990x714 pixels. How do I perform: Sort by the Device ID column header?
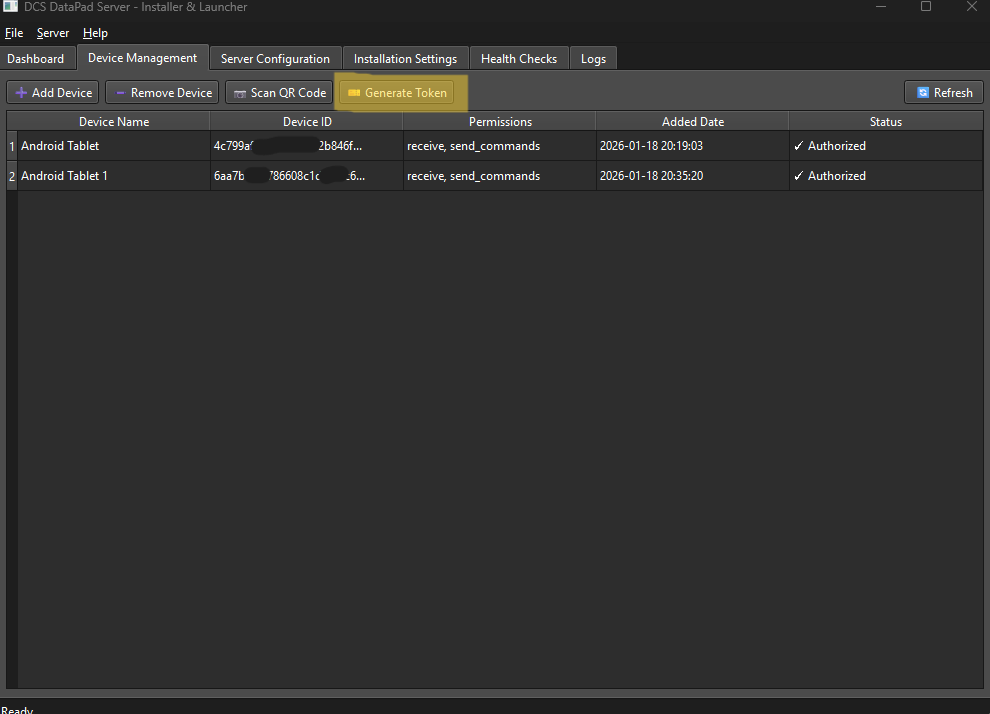(307, 121)
